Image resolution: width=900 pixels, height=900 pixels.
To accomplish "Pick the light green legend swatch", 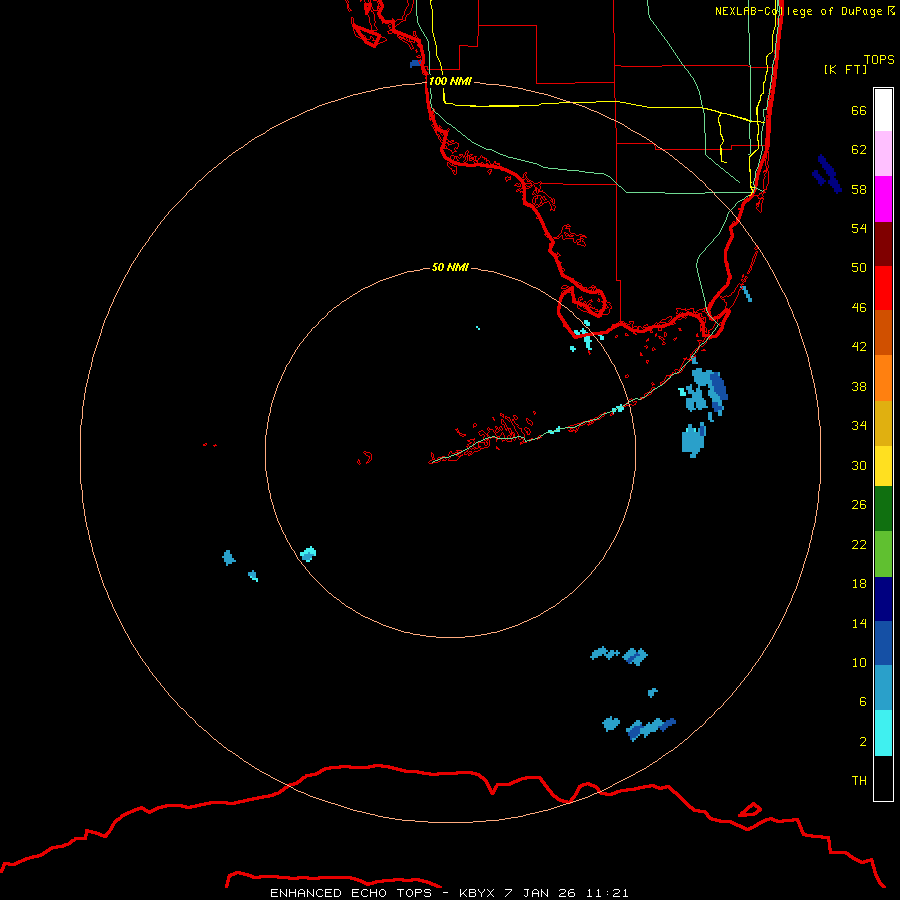I will pos(883,554).
